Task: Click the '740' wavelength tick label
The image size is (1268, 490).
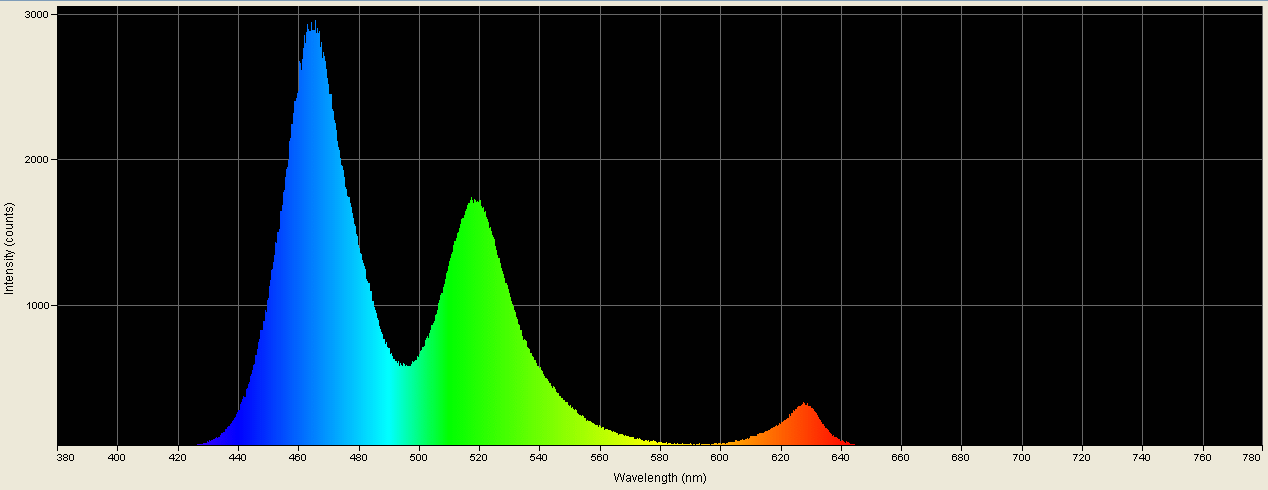Action: (1142, 458)
